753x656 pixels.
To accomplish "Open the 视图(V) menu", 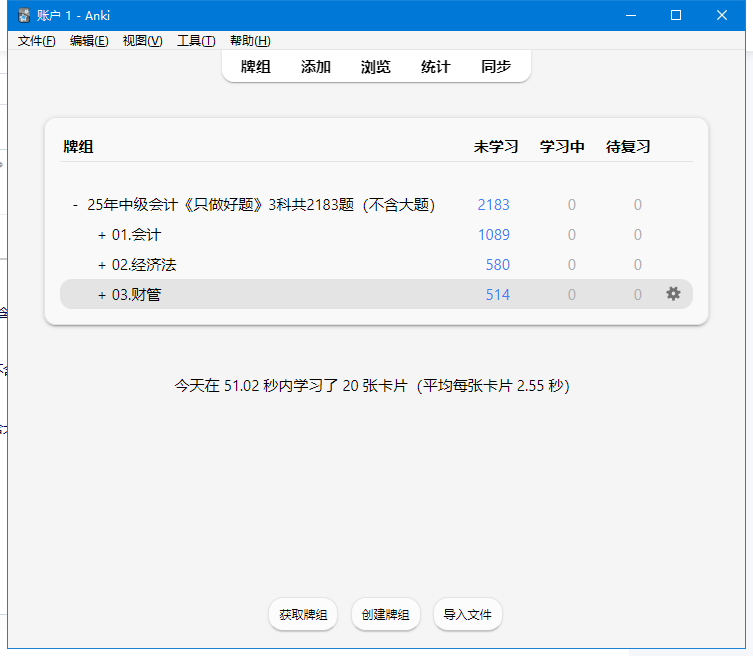I will pos(142,41).
